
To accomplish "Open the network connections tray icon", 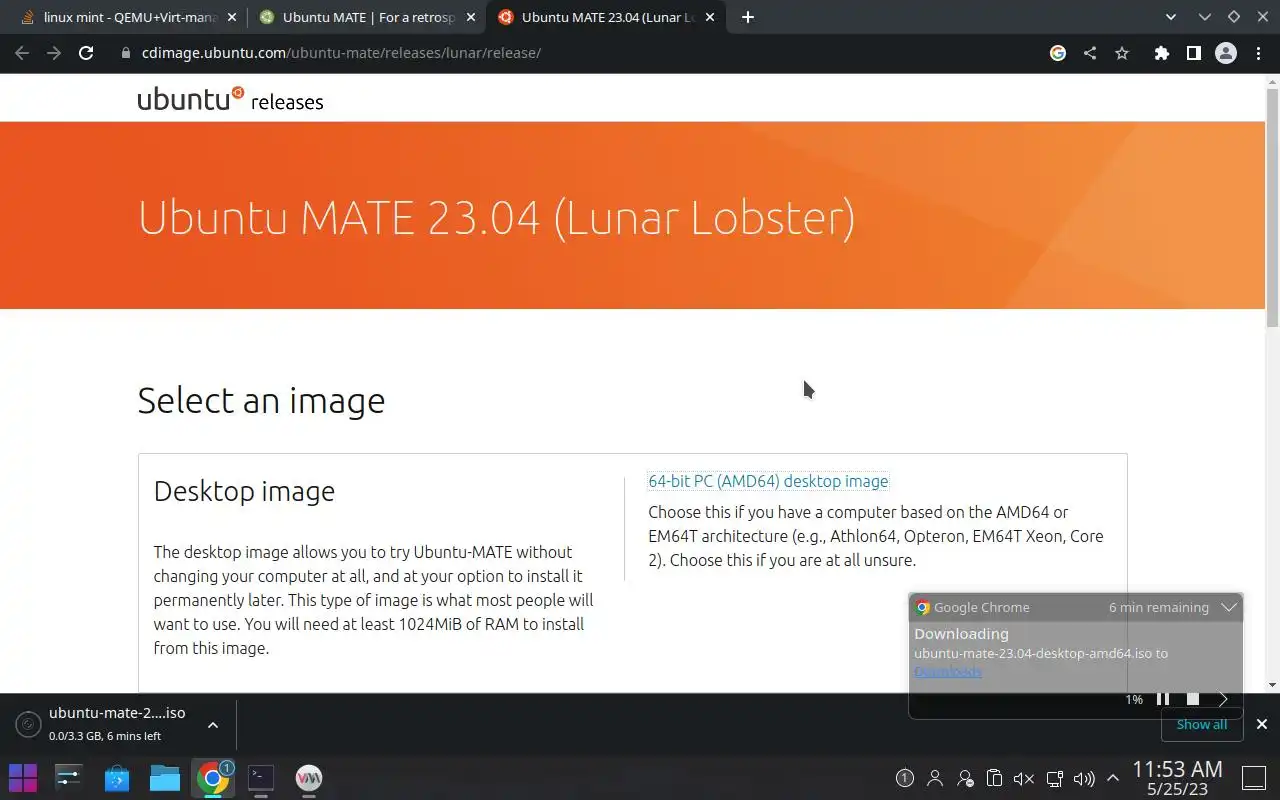I will (x=1054, y=778).
